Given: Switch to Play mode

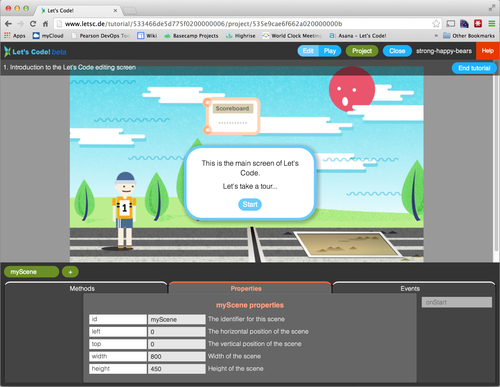Looking at the screenshot, I should (x=330, y=51).
